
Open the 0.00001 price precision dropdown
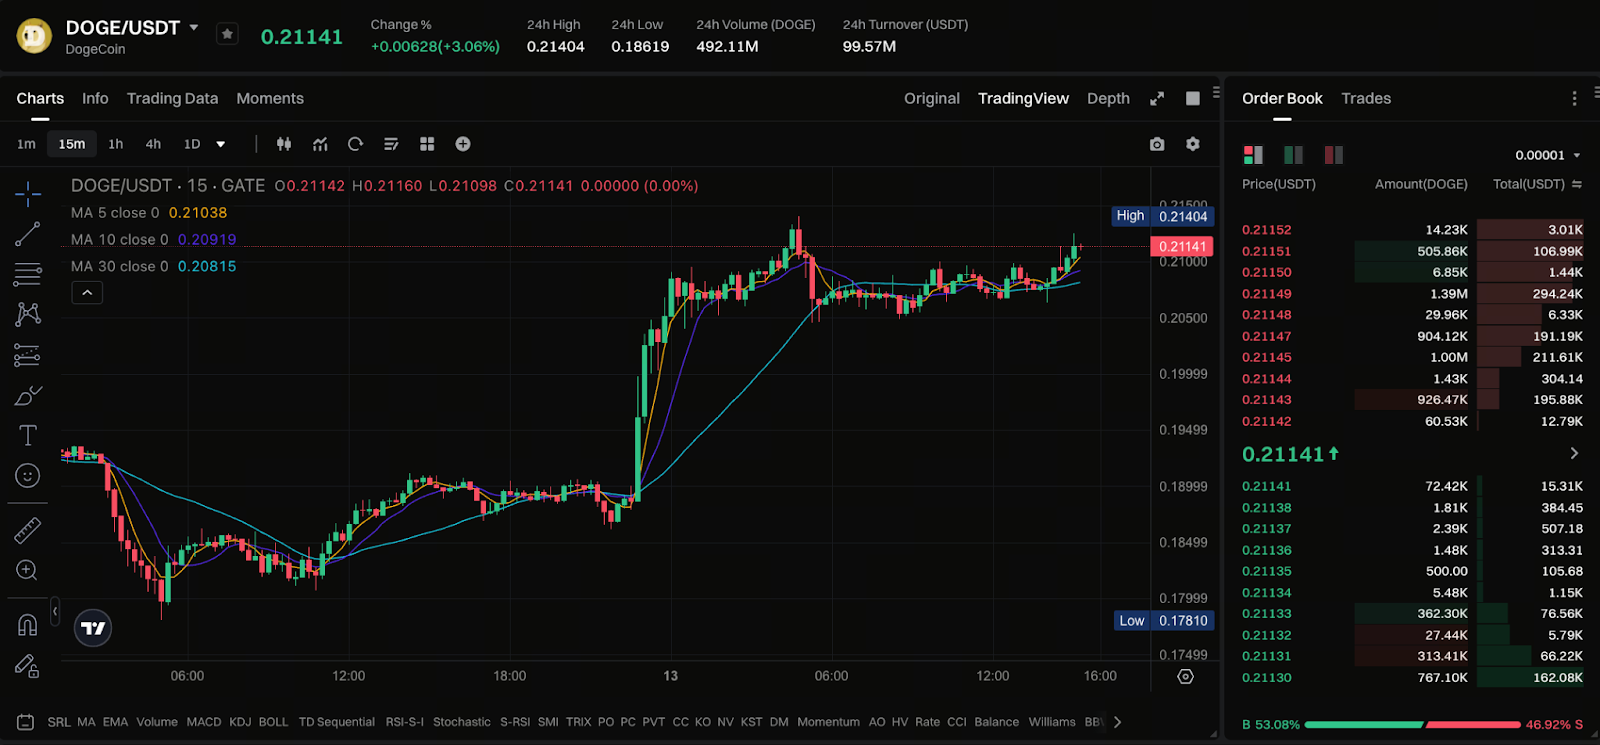pos(1548,155)
